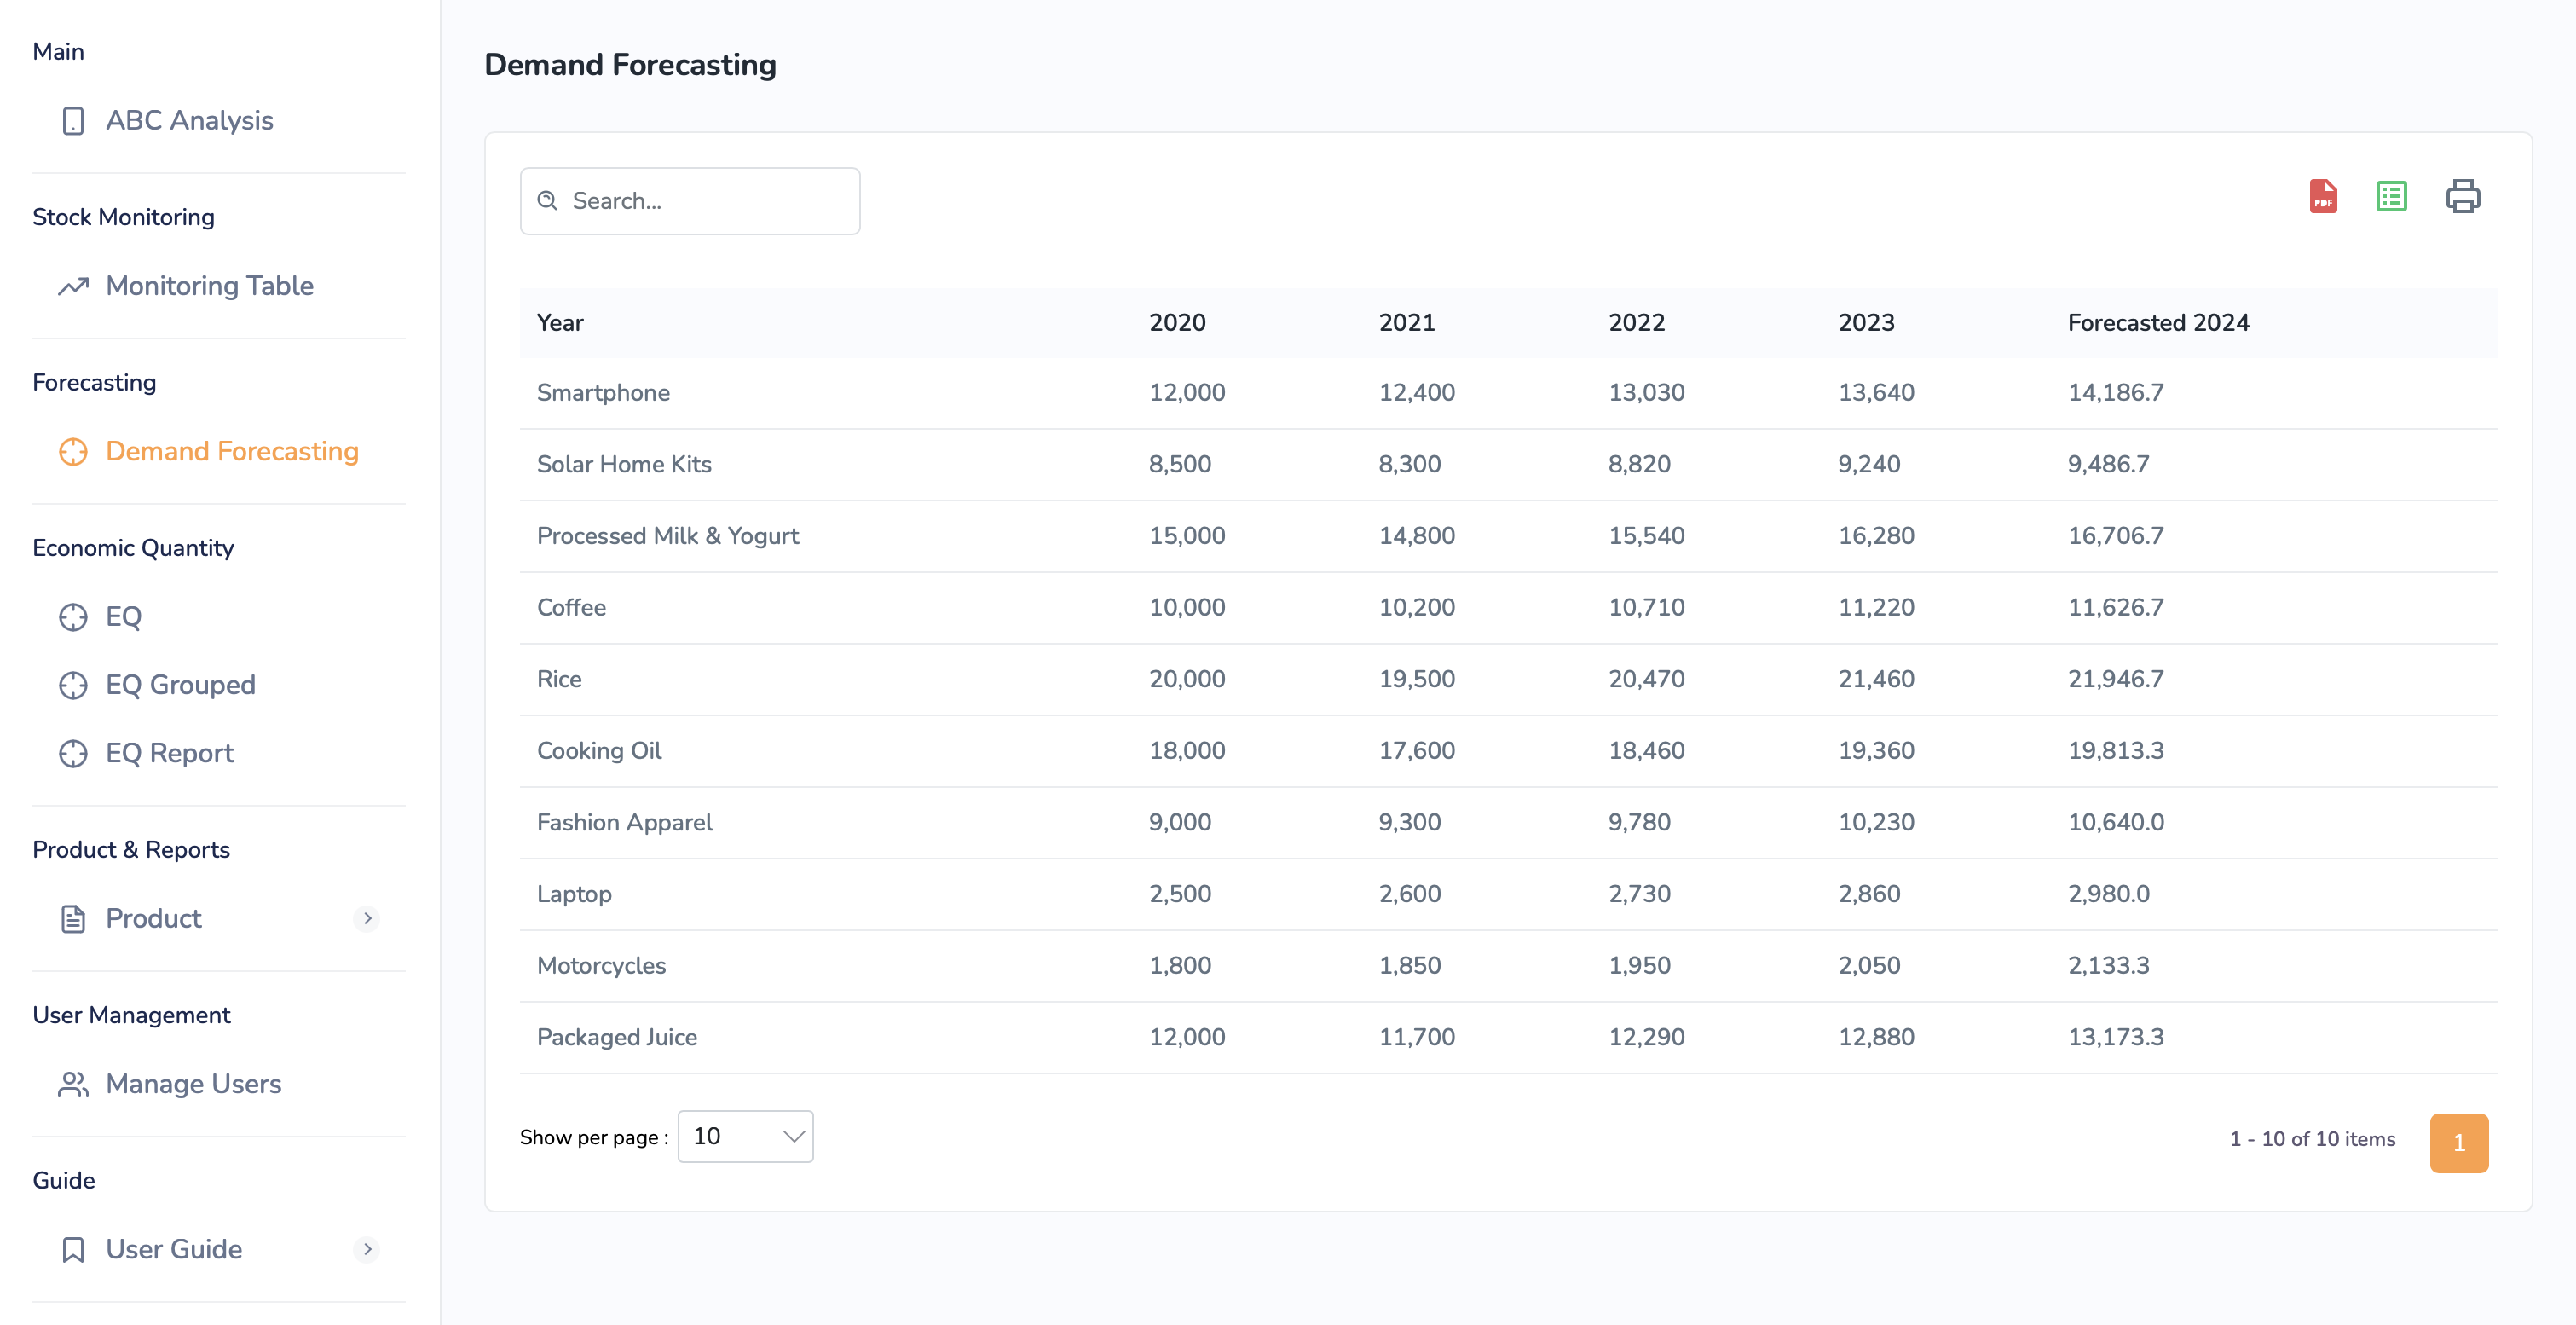
Task: Select Demand Forecasting in sidebar
Action: point(231,451)
